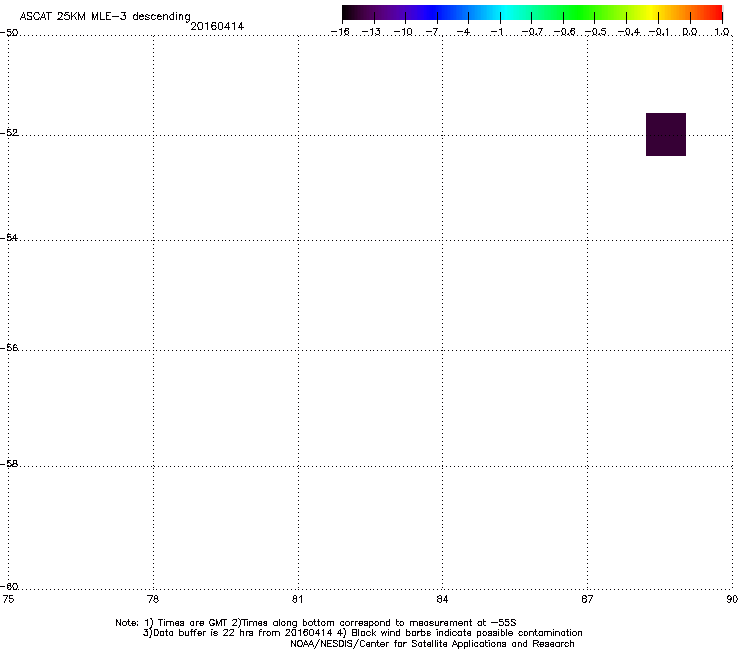Image resolution: width=740 pixels, height=650 pixels.
Task: Click the red end of the color bar
Action: (715, 12)
